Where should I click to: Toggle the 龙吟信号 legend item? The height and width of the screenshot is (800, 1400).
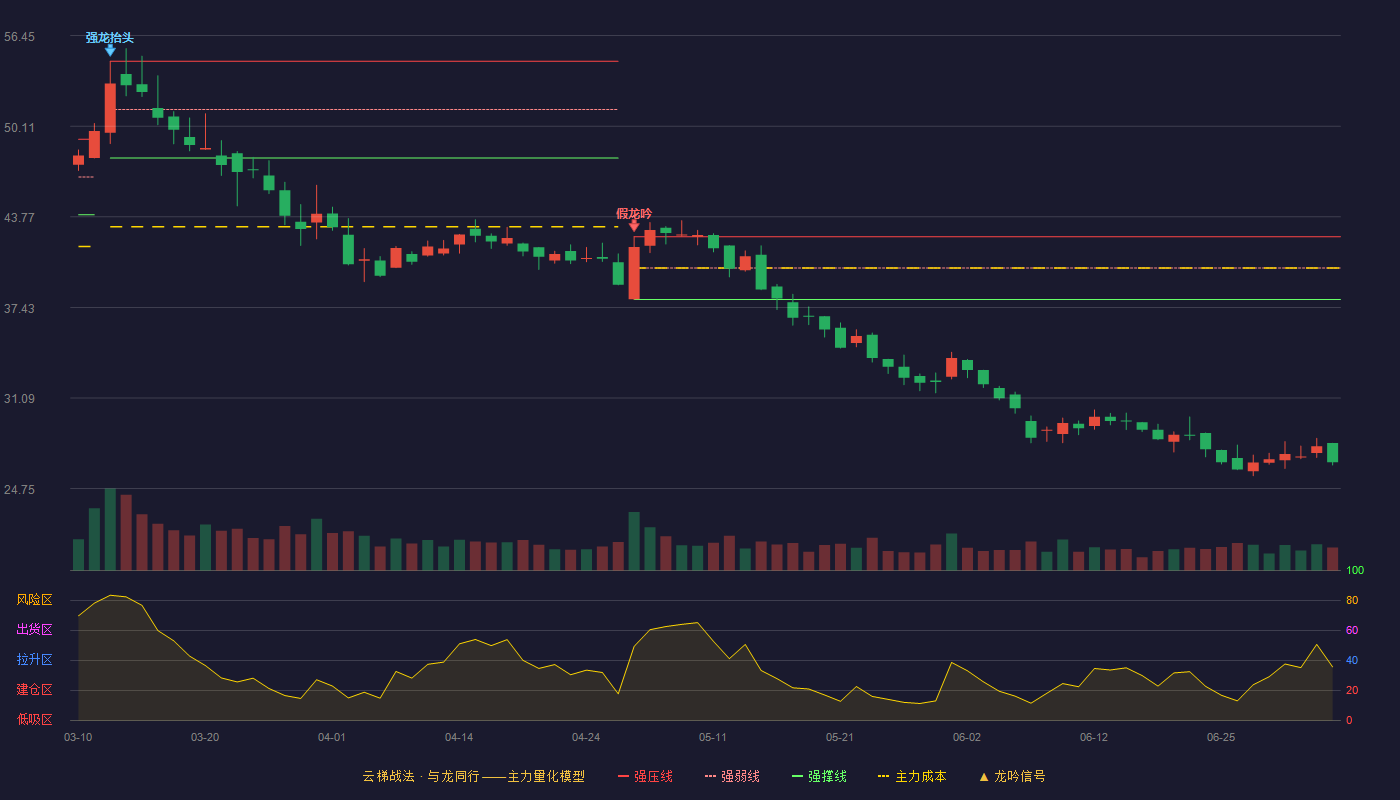[1012, 776]
